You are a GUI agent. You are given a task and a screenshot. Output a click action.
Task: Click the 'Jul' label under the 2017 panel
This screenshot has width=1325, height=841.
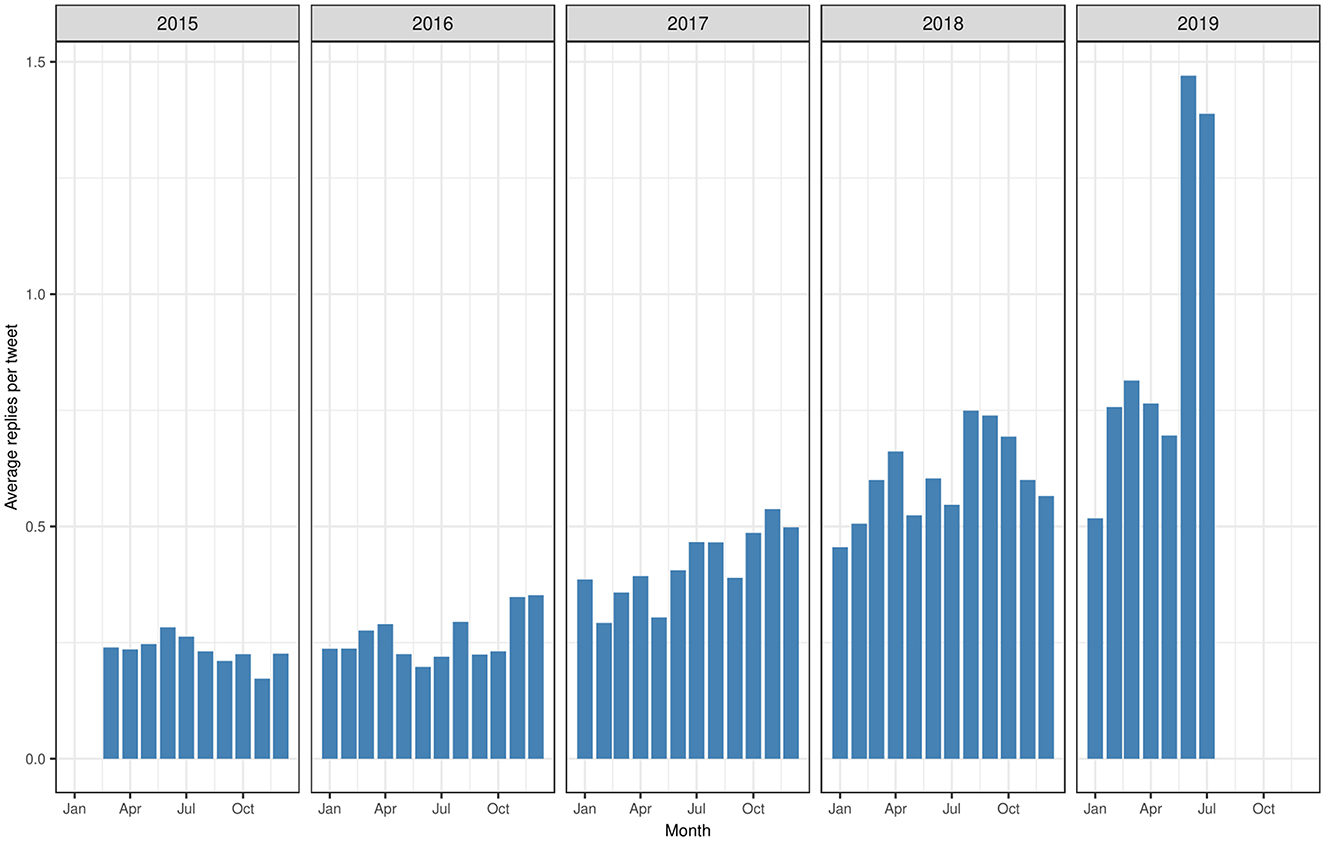click(x=696, y=808)
